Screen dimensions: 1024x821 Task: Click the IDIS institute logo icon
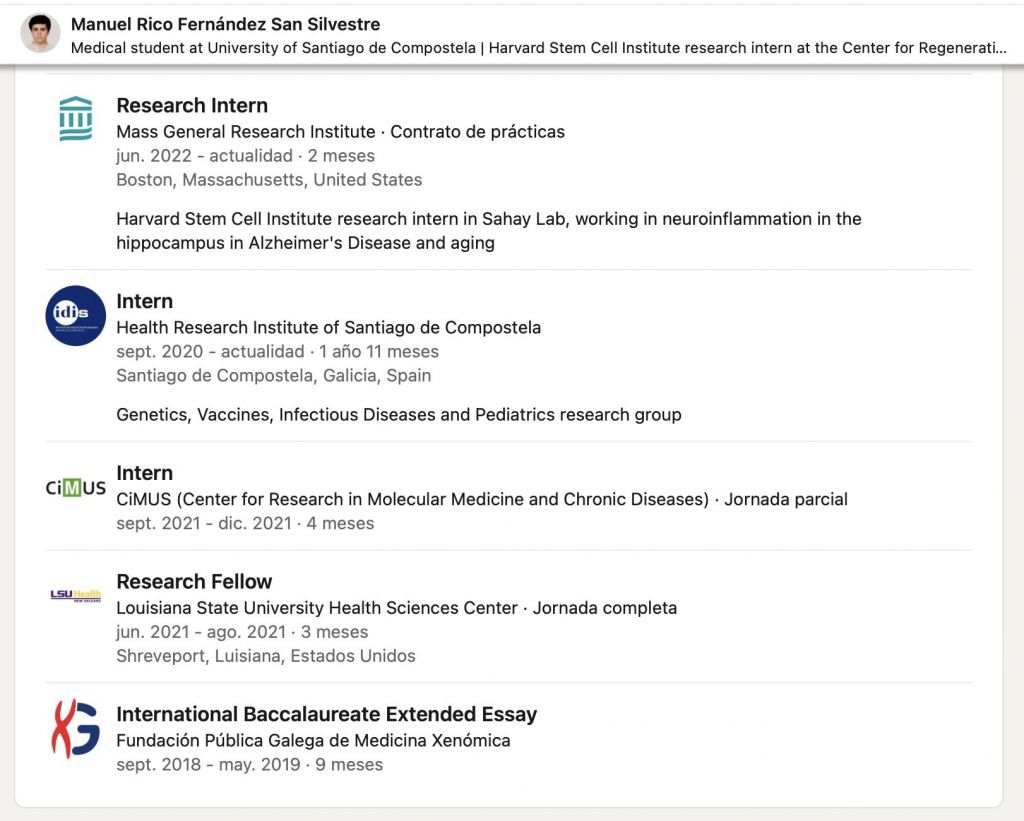(x=76, y=315)
